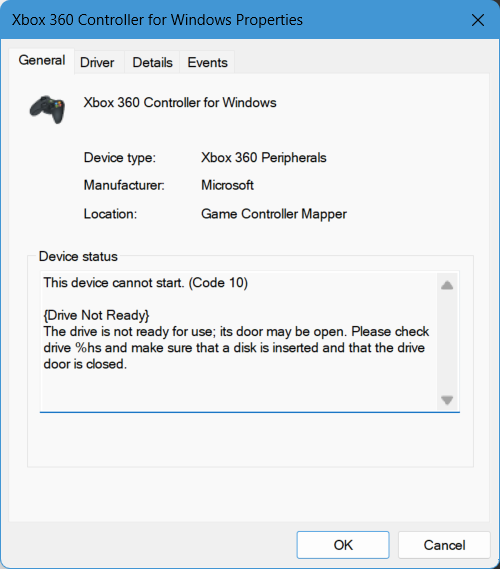Click the Device status group label
This screenshot has width=500, height=569.
tap(78, 257)
